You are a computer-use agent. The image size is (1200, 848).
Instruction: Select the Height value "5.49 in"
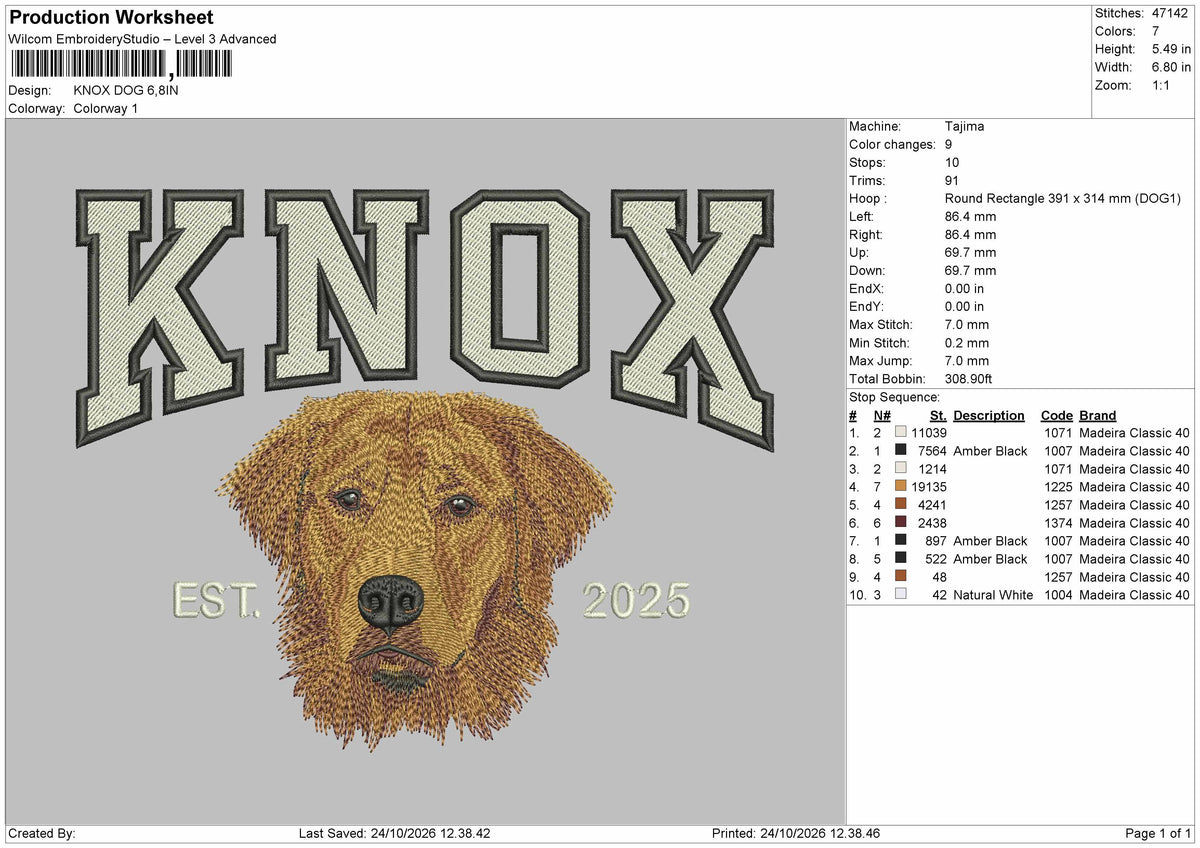[1170, 49]
